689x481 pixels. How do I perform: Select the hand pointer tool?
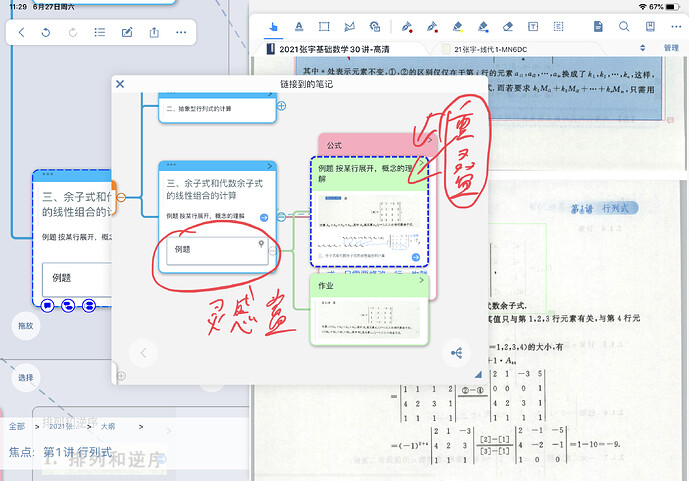[273, 27]
